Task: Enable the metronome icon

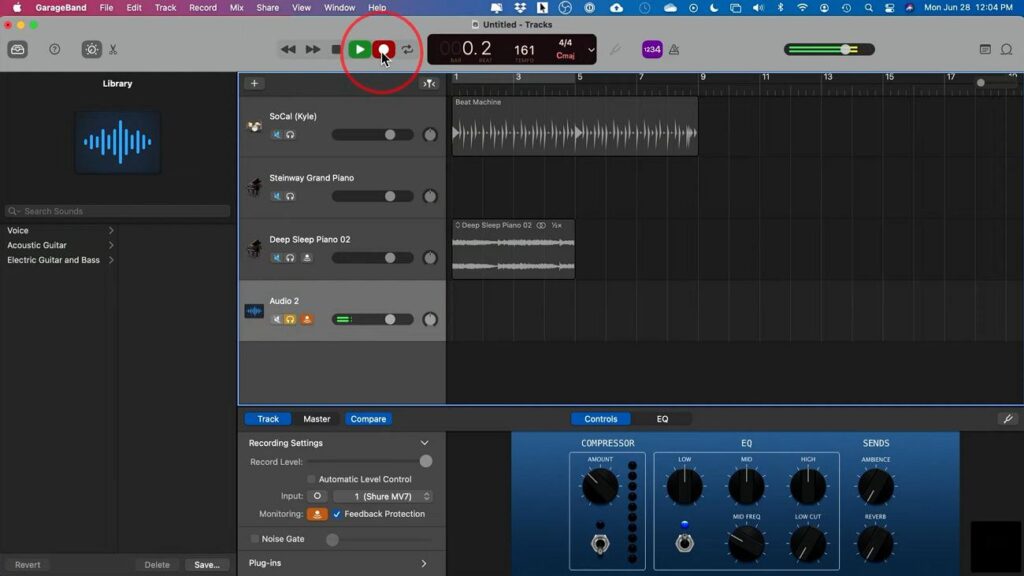Action: pos(674,49)
